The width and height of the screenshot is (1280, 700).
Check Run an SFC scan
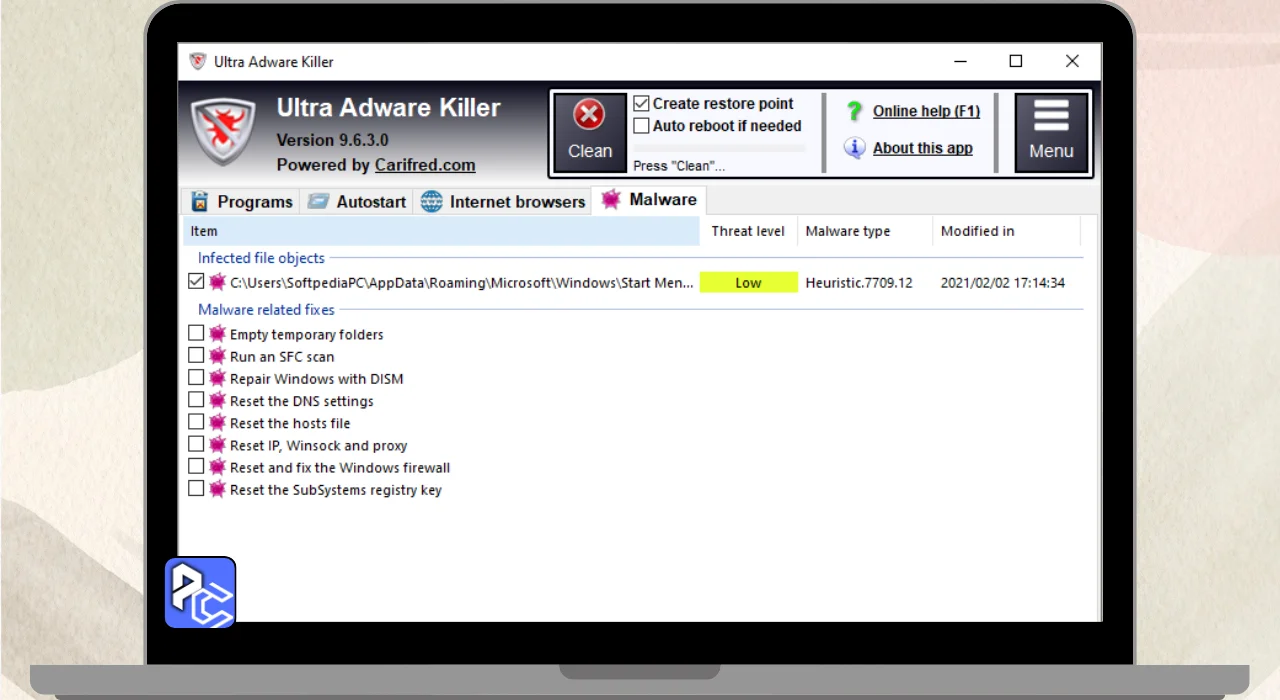pyautogui.click(x=196, y=355)
